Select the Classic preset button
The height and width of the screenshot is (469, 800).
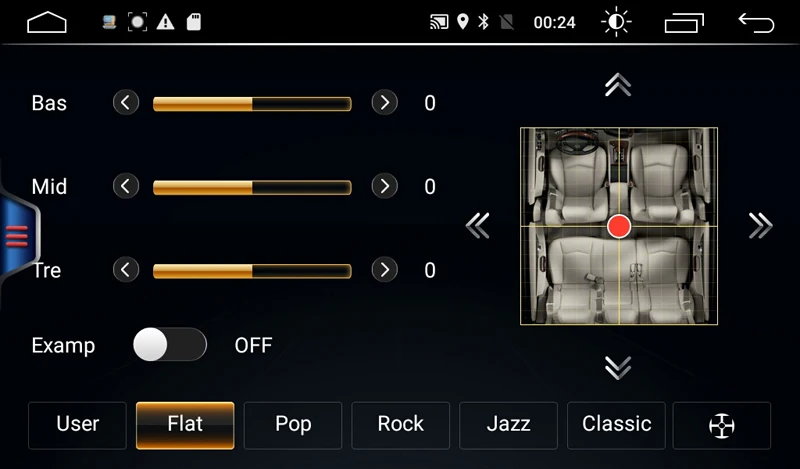click(616, 425)
